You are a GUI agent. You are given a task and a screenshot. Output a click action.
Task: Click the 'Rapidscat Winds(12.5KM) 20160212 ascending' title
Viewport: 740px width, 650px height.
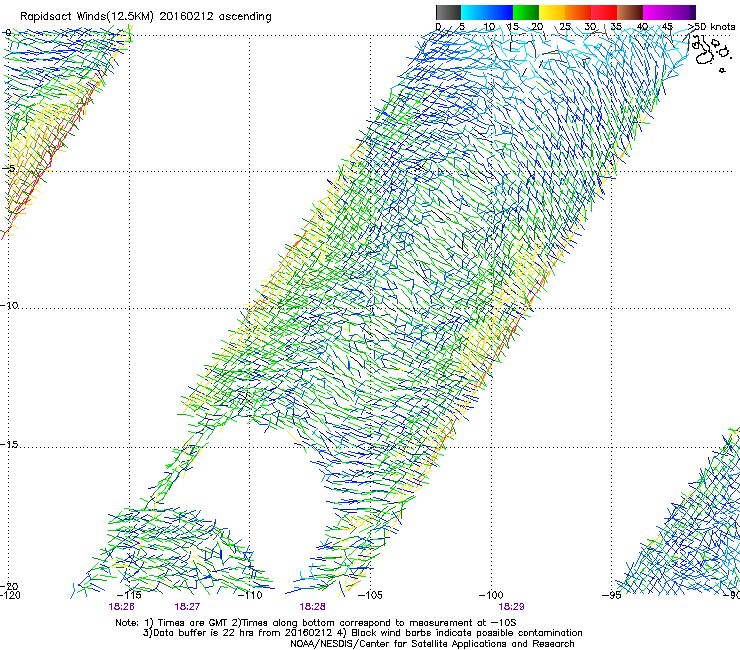click(x=145, y=17)
